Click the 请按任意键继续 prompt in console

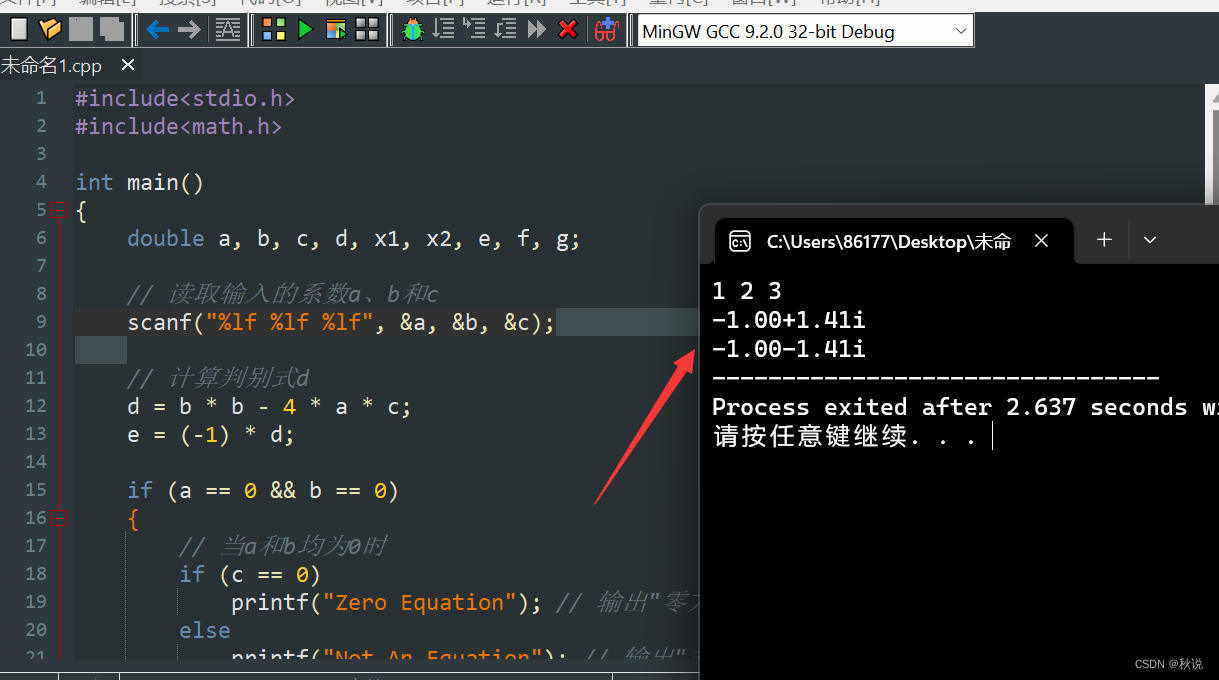pyautogui.click(x=845, y=436)
